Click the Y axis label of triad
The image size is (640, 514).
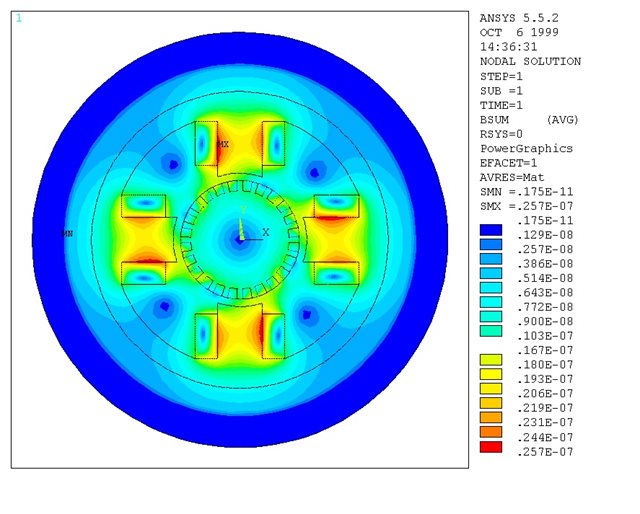coord(243,210)
